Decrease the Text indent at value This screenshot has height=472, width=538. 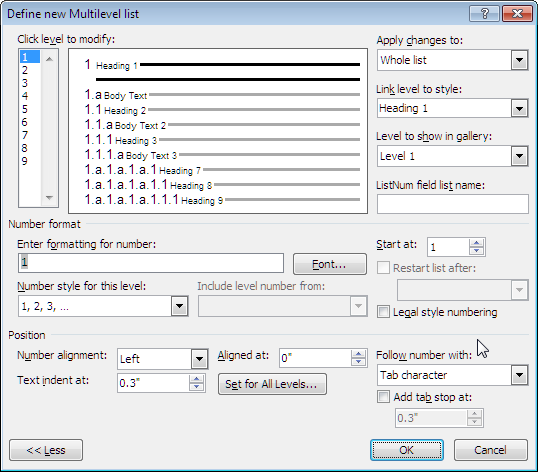coord(196,387)
